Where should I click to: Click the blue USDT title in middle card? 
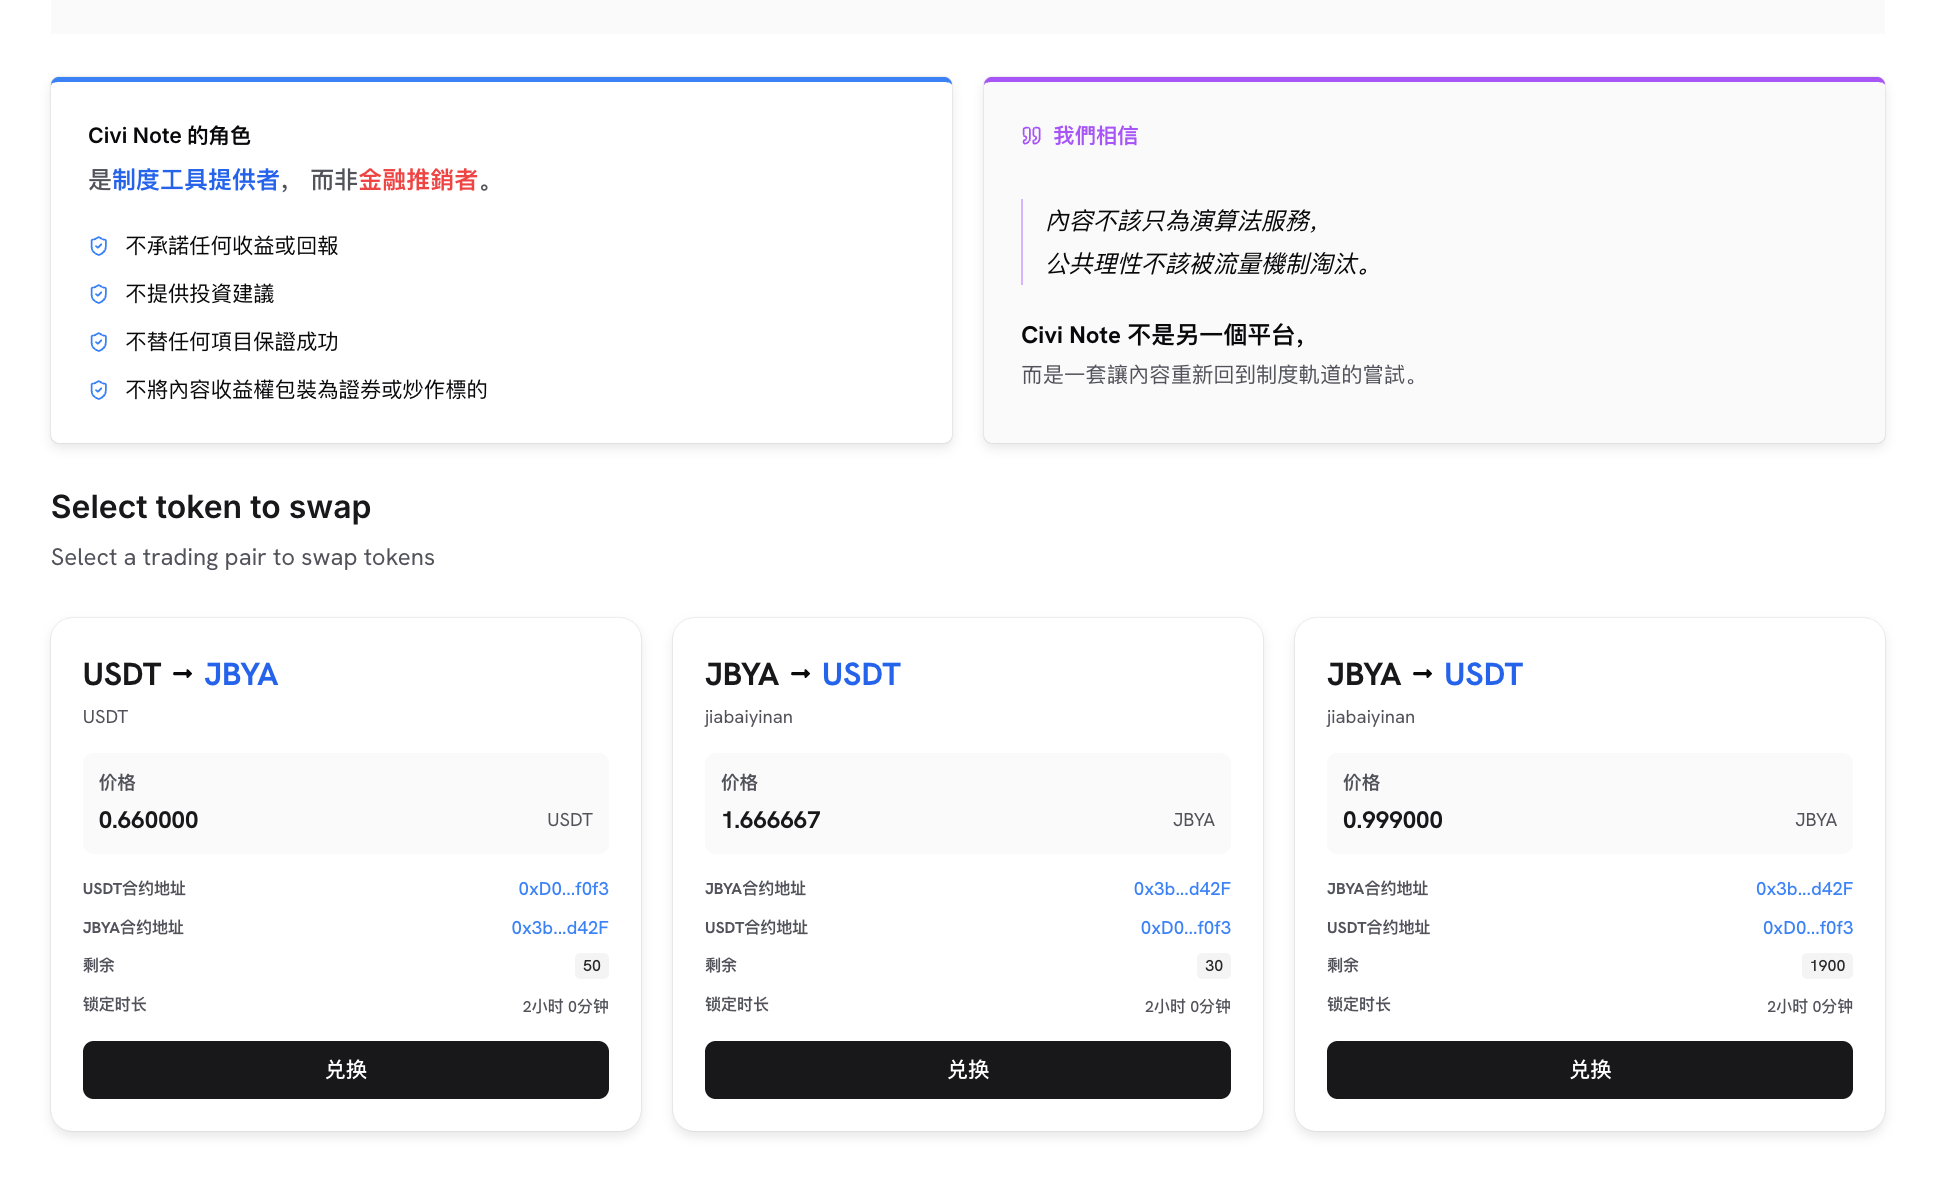point(860,675)
